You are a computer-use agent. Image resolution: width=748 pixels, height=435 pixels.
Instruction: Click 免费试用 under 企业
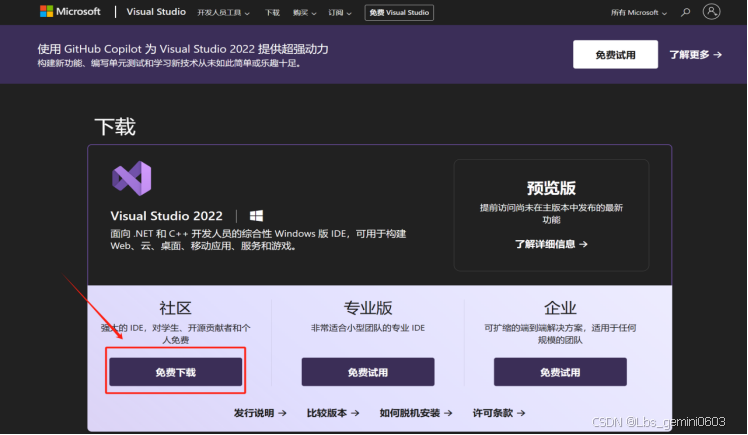coord(560,372)
